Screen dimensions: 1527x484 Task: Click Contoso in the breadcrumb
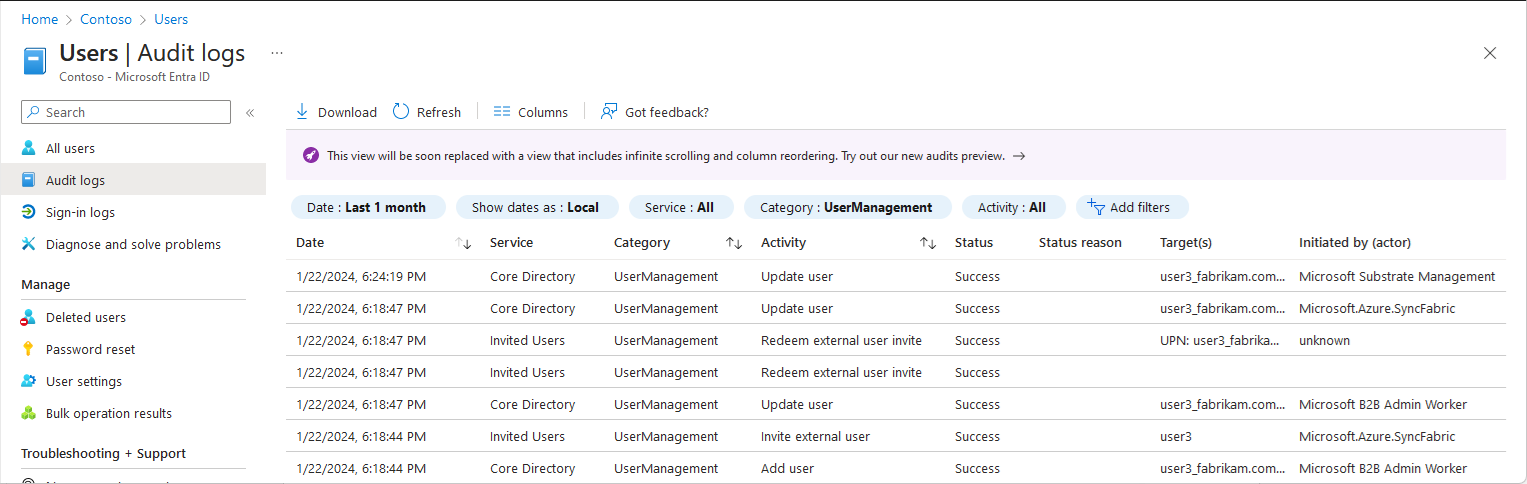[x=106, y=19]
